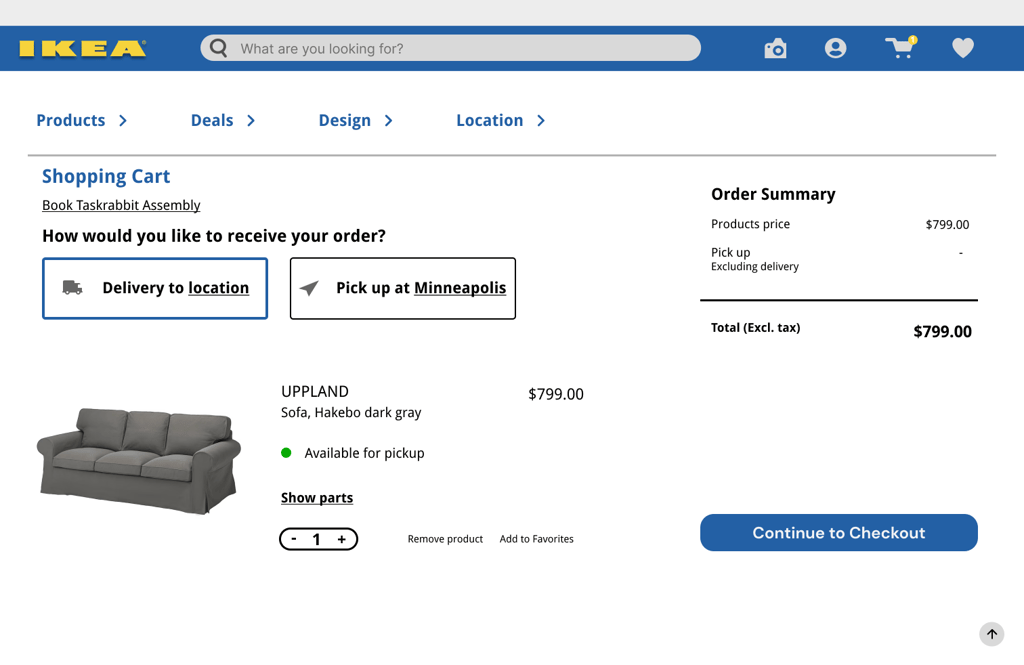Change the underlined delivery location link
Image resolution: width=1024 pixels, height=665 pixels.
218,288
